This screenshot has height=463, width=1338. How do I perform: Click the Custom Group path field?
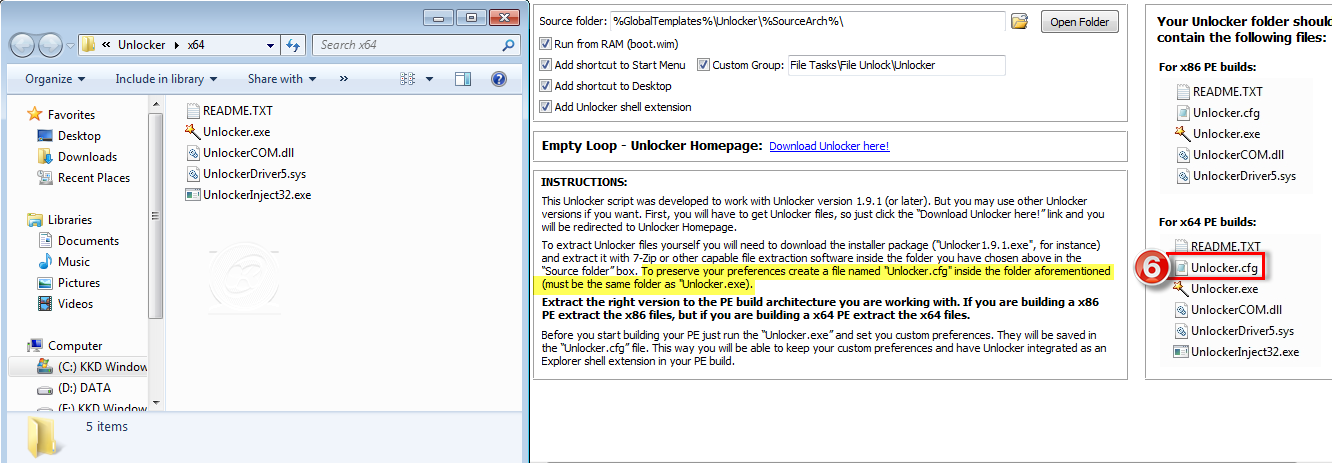[x=896, y=65]
